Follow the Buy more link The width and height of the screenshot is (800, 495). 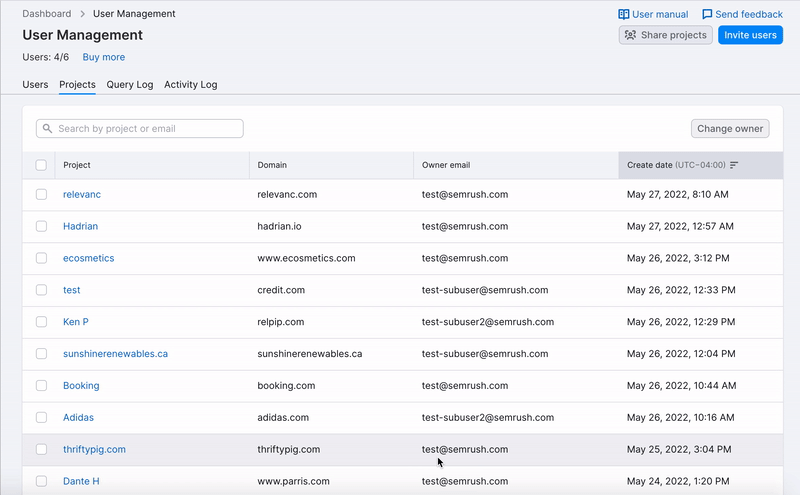(x=104, y=58)
